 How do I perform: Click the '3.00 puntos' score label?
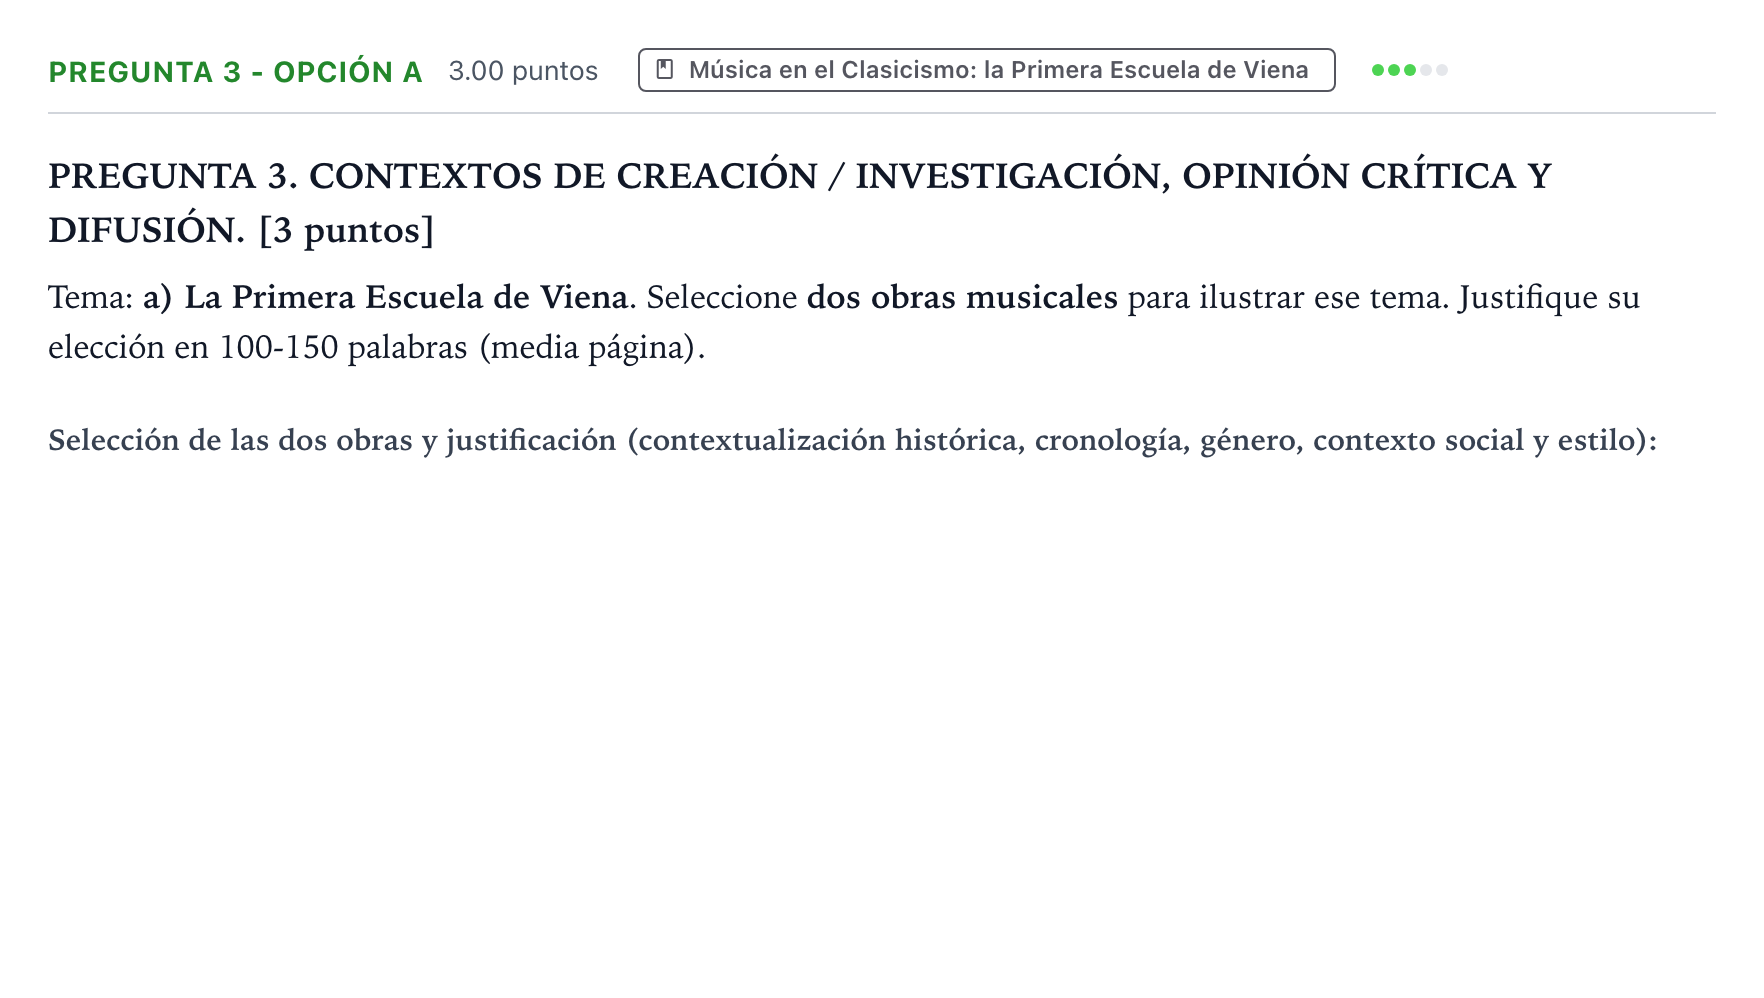tap(523, 71)
